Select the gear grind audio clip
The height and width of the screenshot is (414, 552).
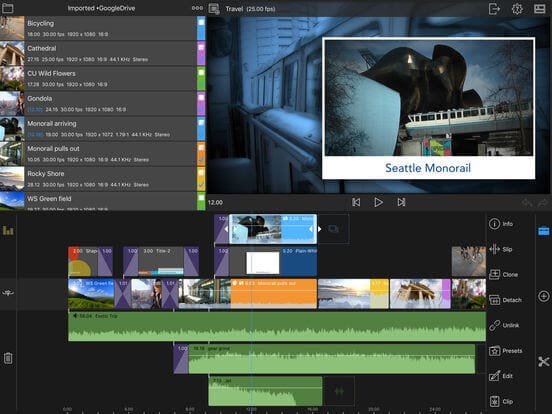(x=332, y=359)
